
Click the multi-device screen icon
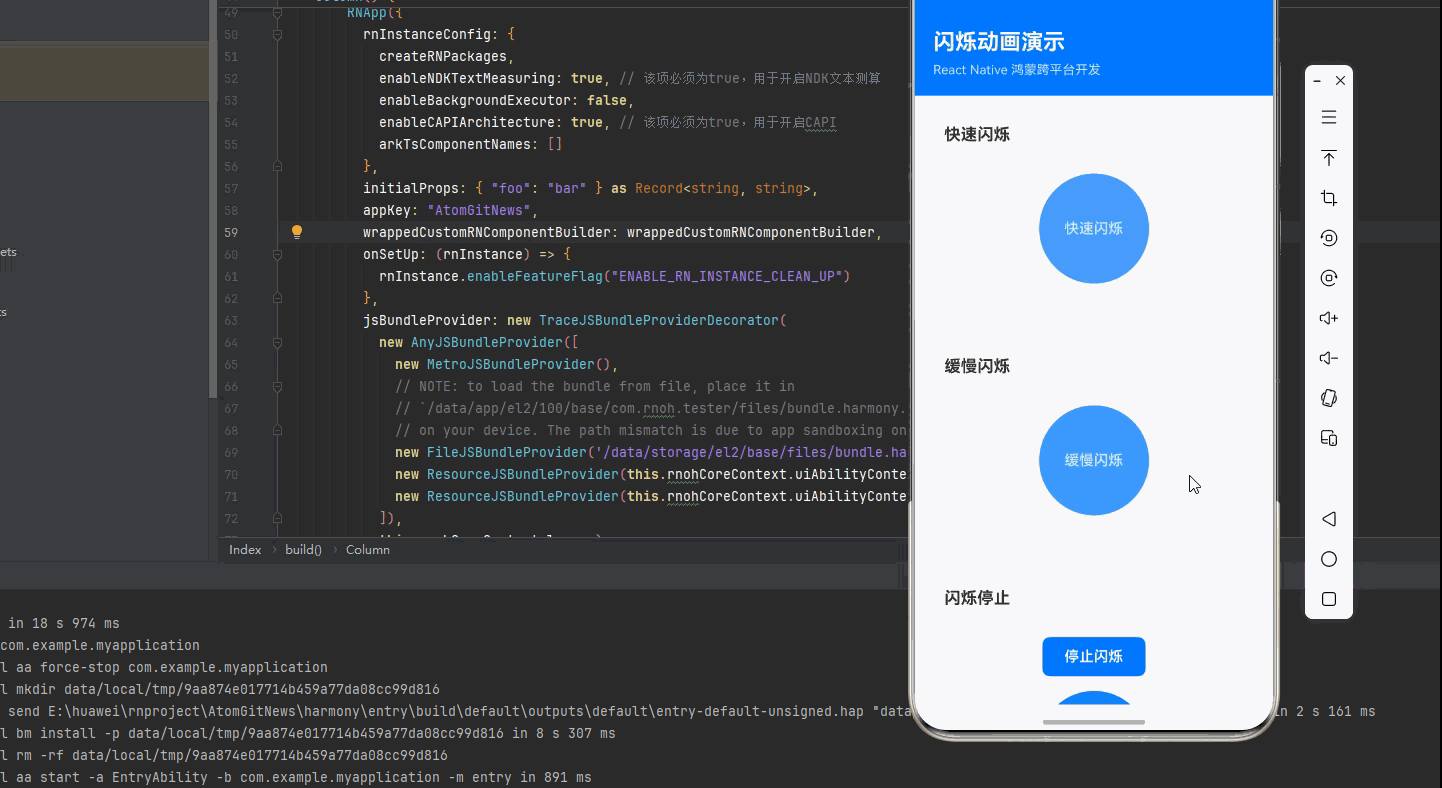[x=1329, y=438]
